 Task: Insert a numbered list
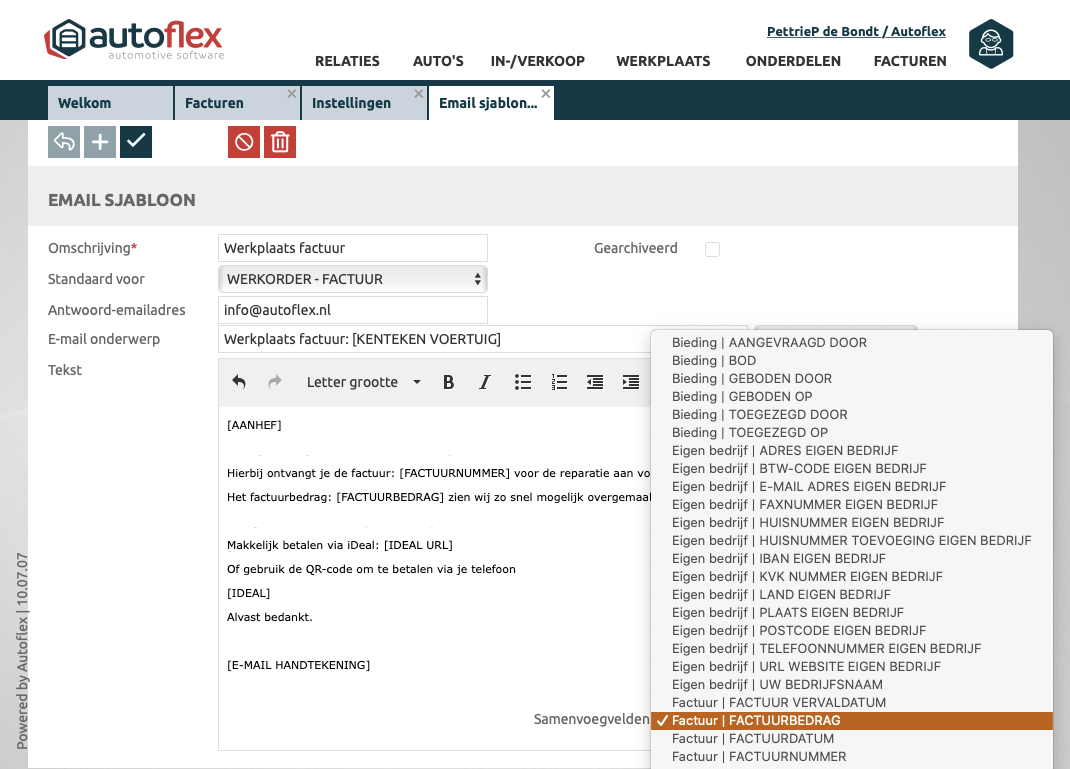coord(559,382)
